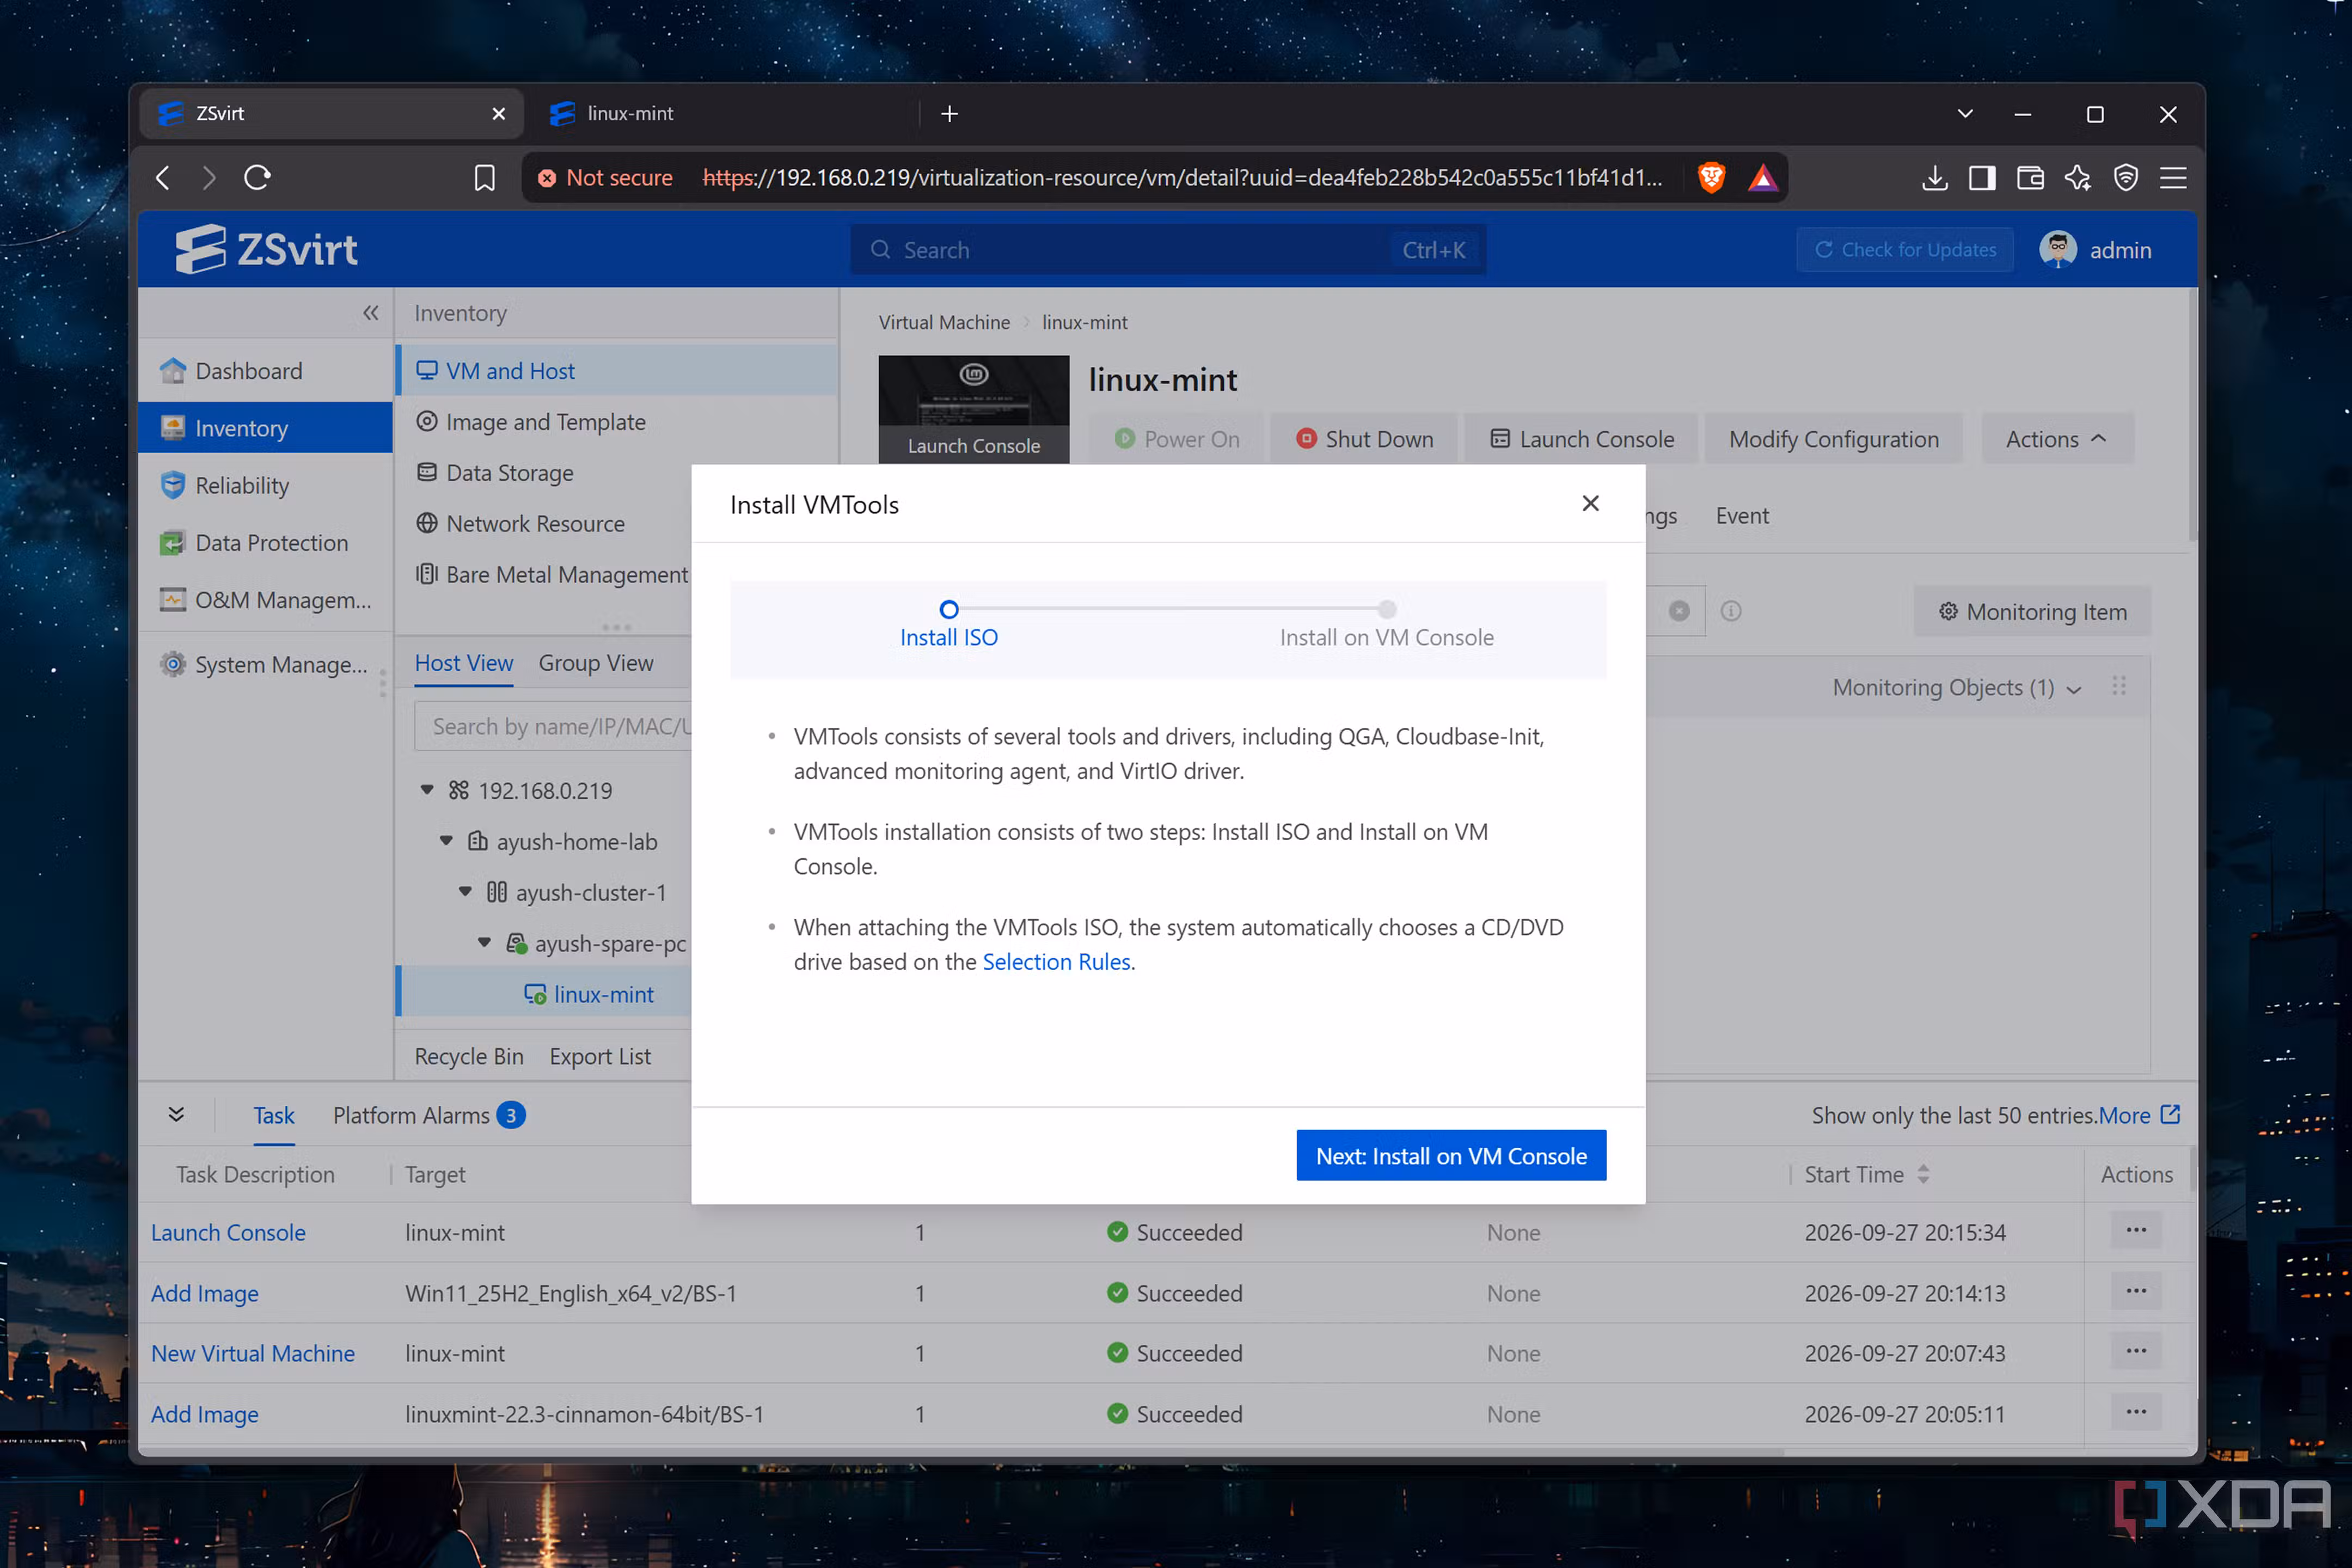Image resolution: width=2352 pixels, height=1568 pixels.
Task: Open Data Protection section
Action: tap(266, 543)
